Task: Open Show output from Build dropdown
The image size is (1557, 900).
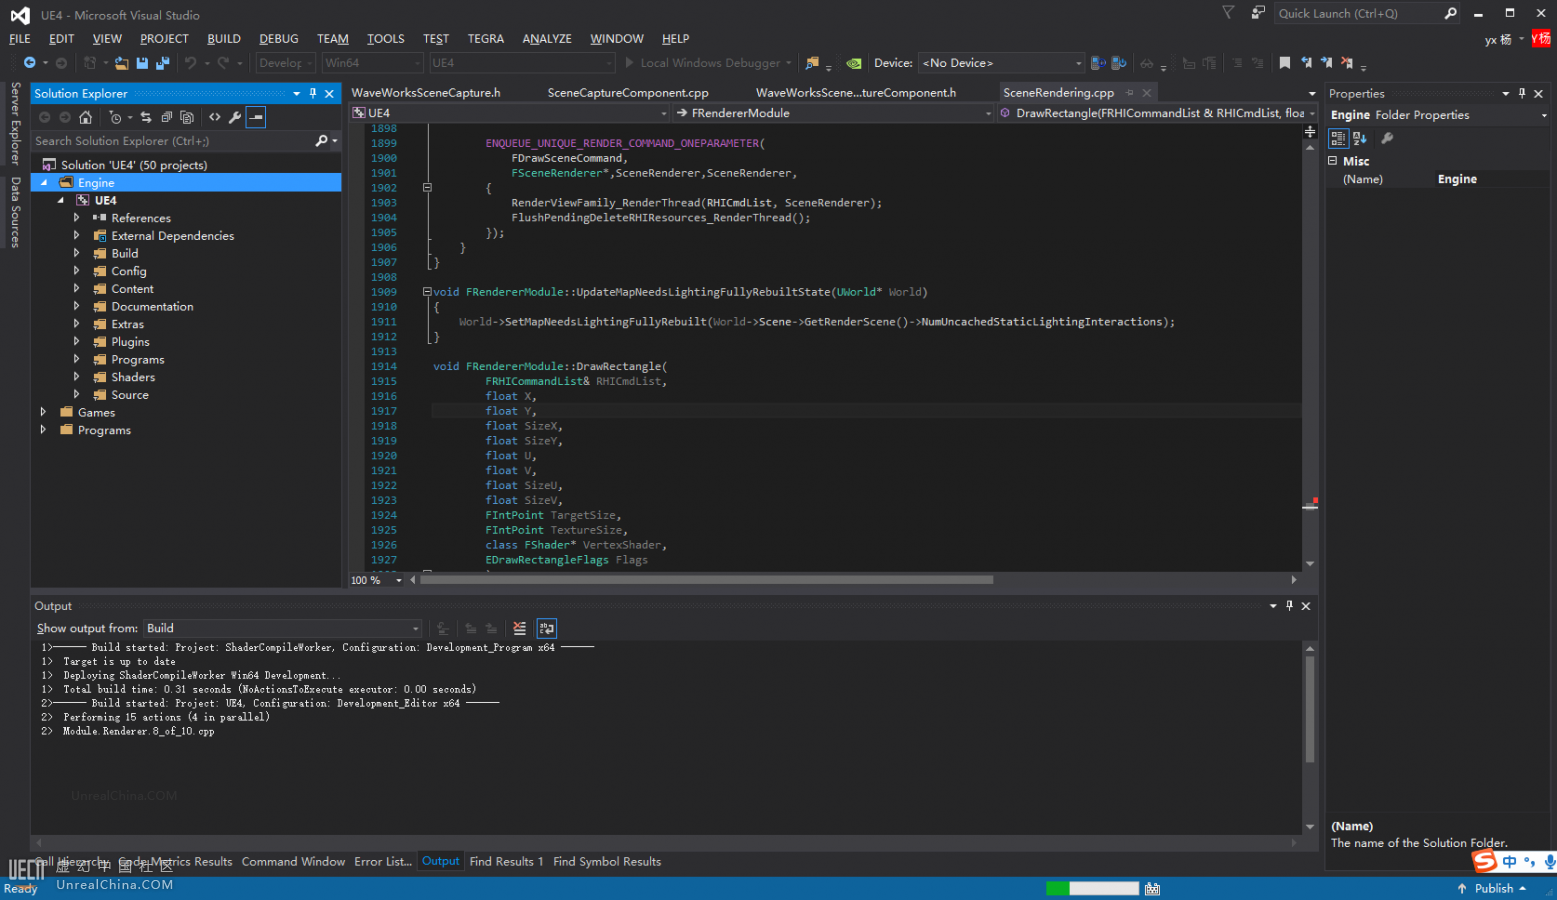Action: pos(283,628)
